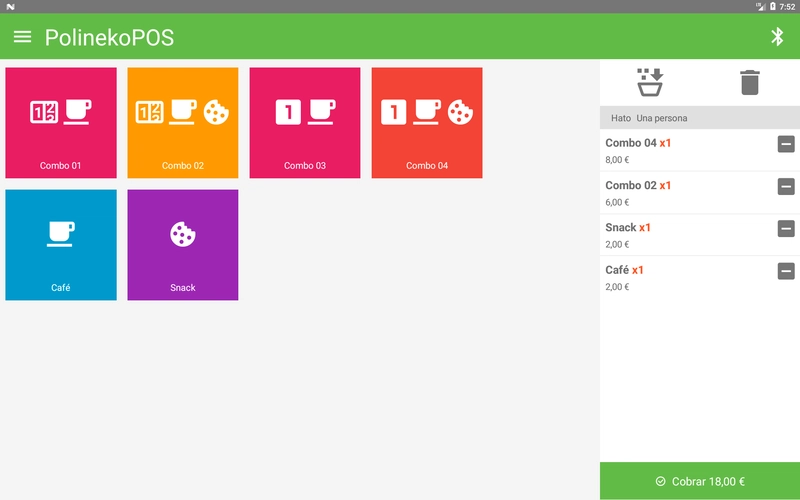Add a Snack to the order
This screenshot has height=500, width=800.
tap(183, 245)
